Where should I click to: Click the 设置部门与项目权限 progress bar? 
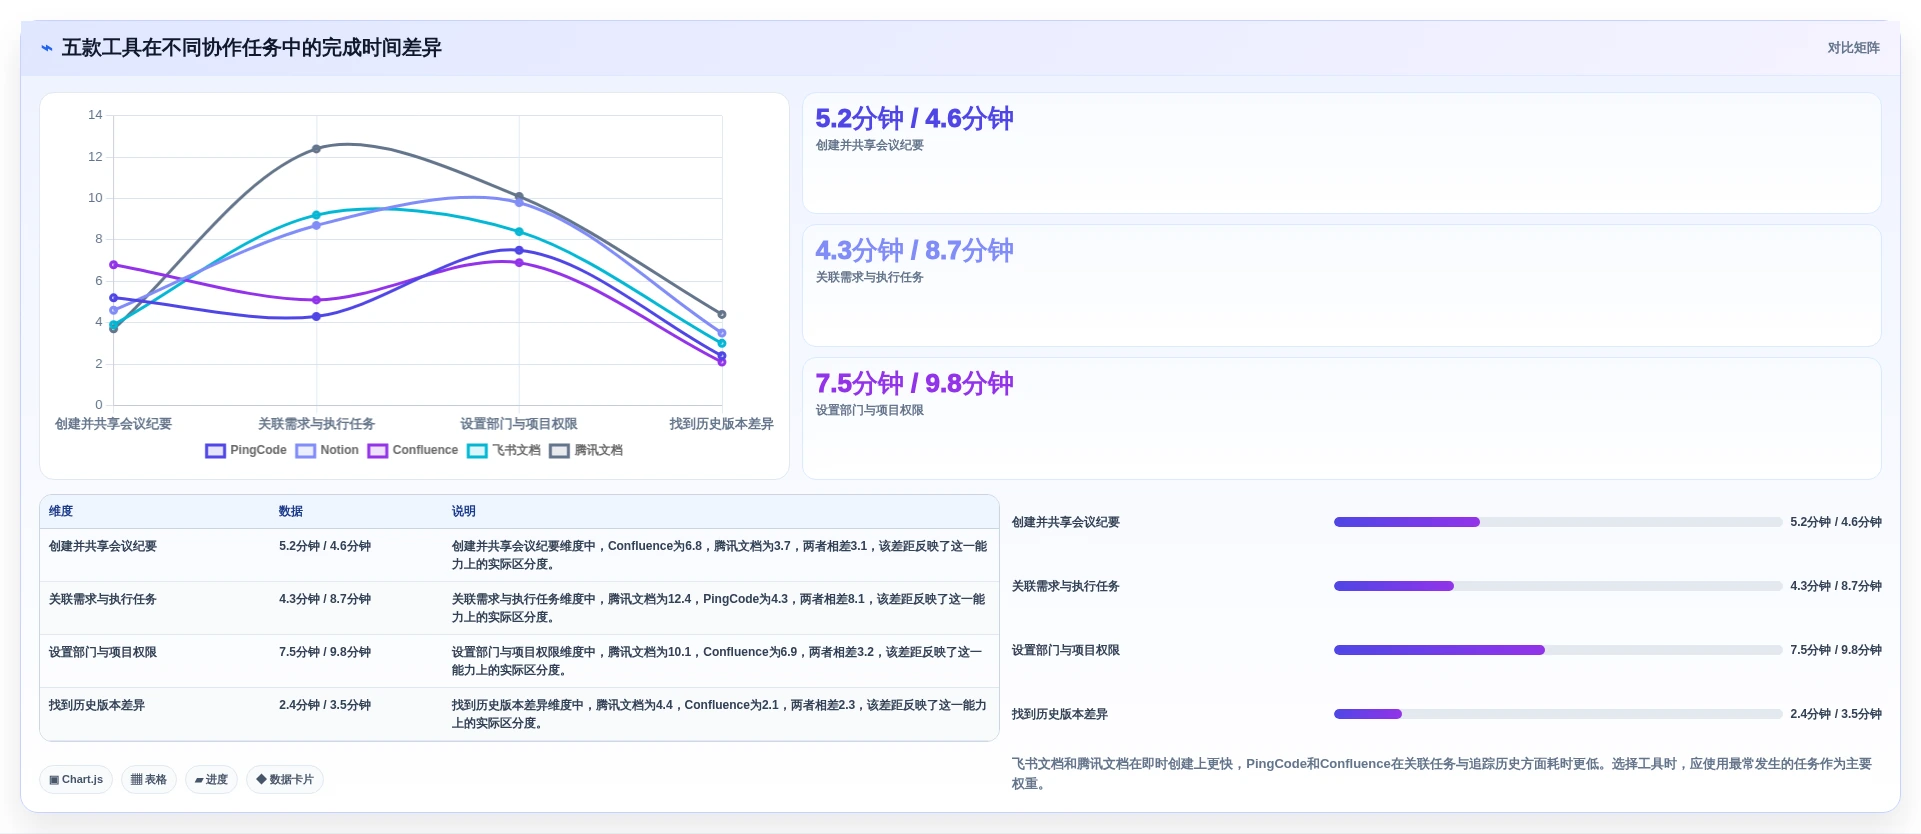(1557, 650)
